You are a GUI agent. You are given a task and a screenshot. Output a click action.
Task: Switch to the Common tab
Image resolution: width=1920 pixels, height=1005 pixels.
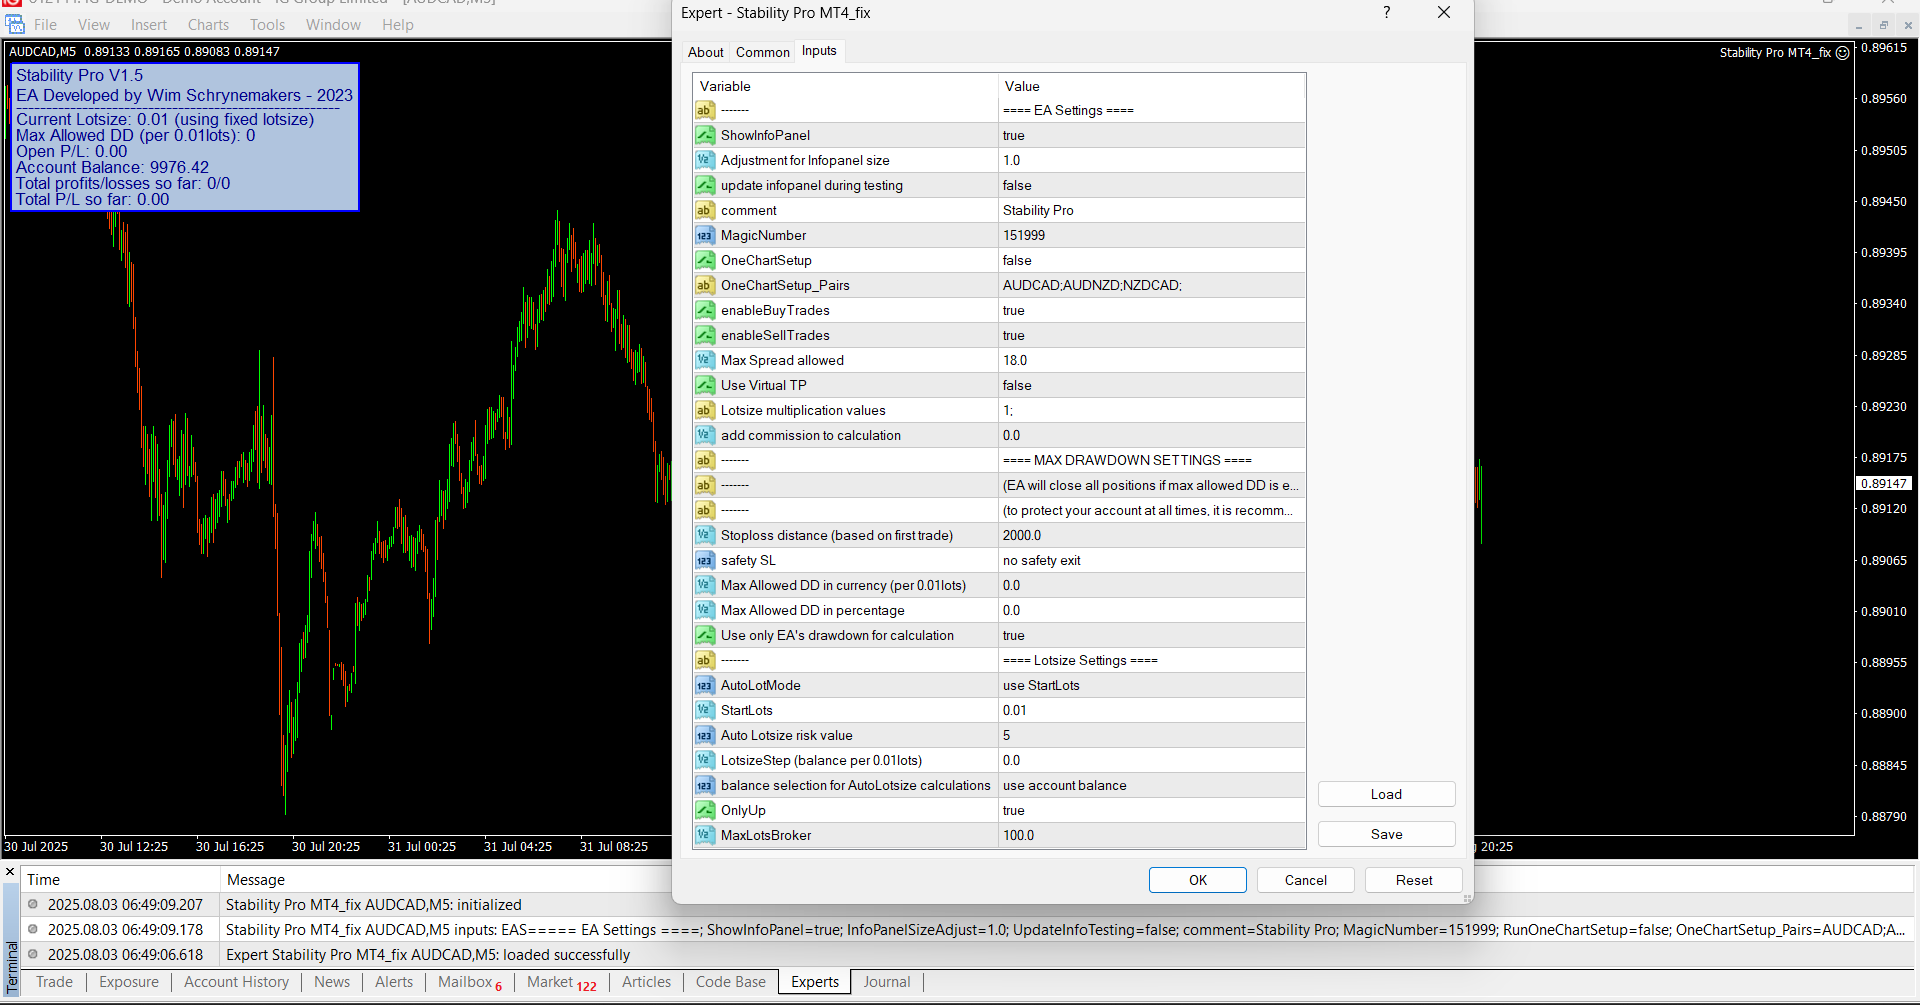(x=762, y=52)
